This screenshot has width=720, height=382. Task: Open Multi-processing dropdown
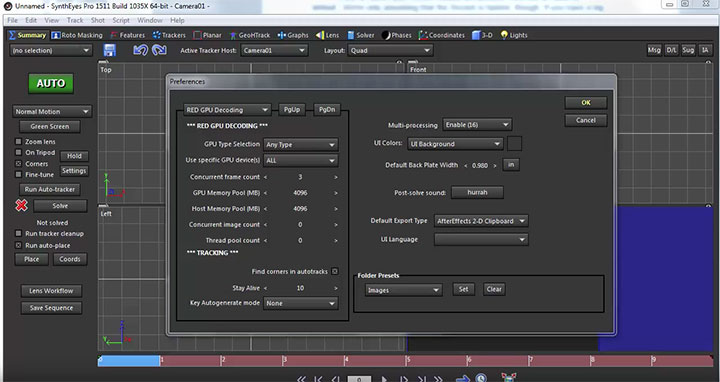(x=477, y=124)
